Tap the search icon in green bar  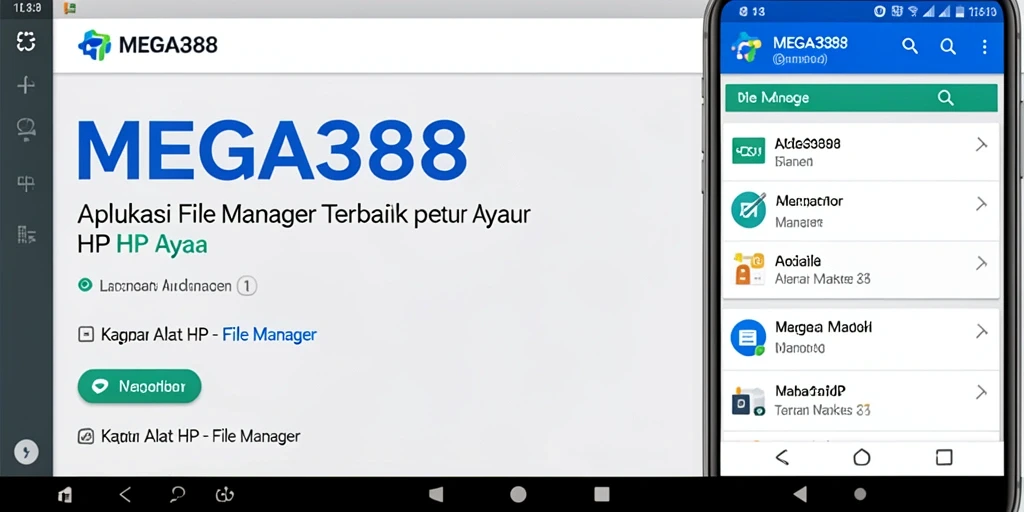coord(946,98)
